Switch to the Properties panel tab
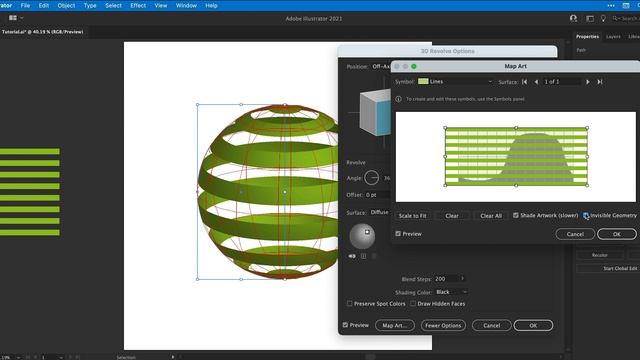640x360 pixels. point(587,36)
